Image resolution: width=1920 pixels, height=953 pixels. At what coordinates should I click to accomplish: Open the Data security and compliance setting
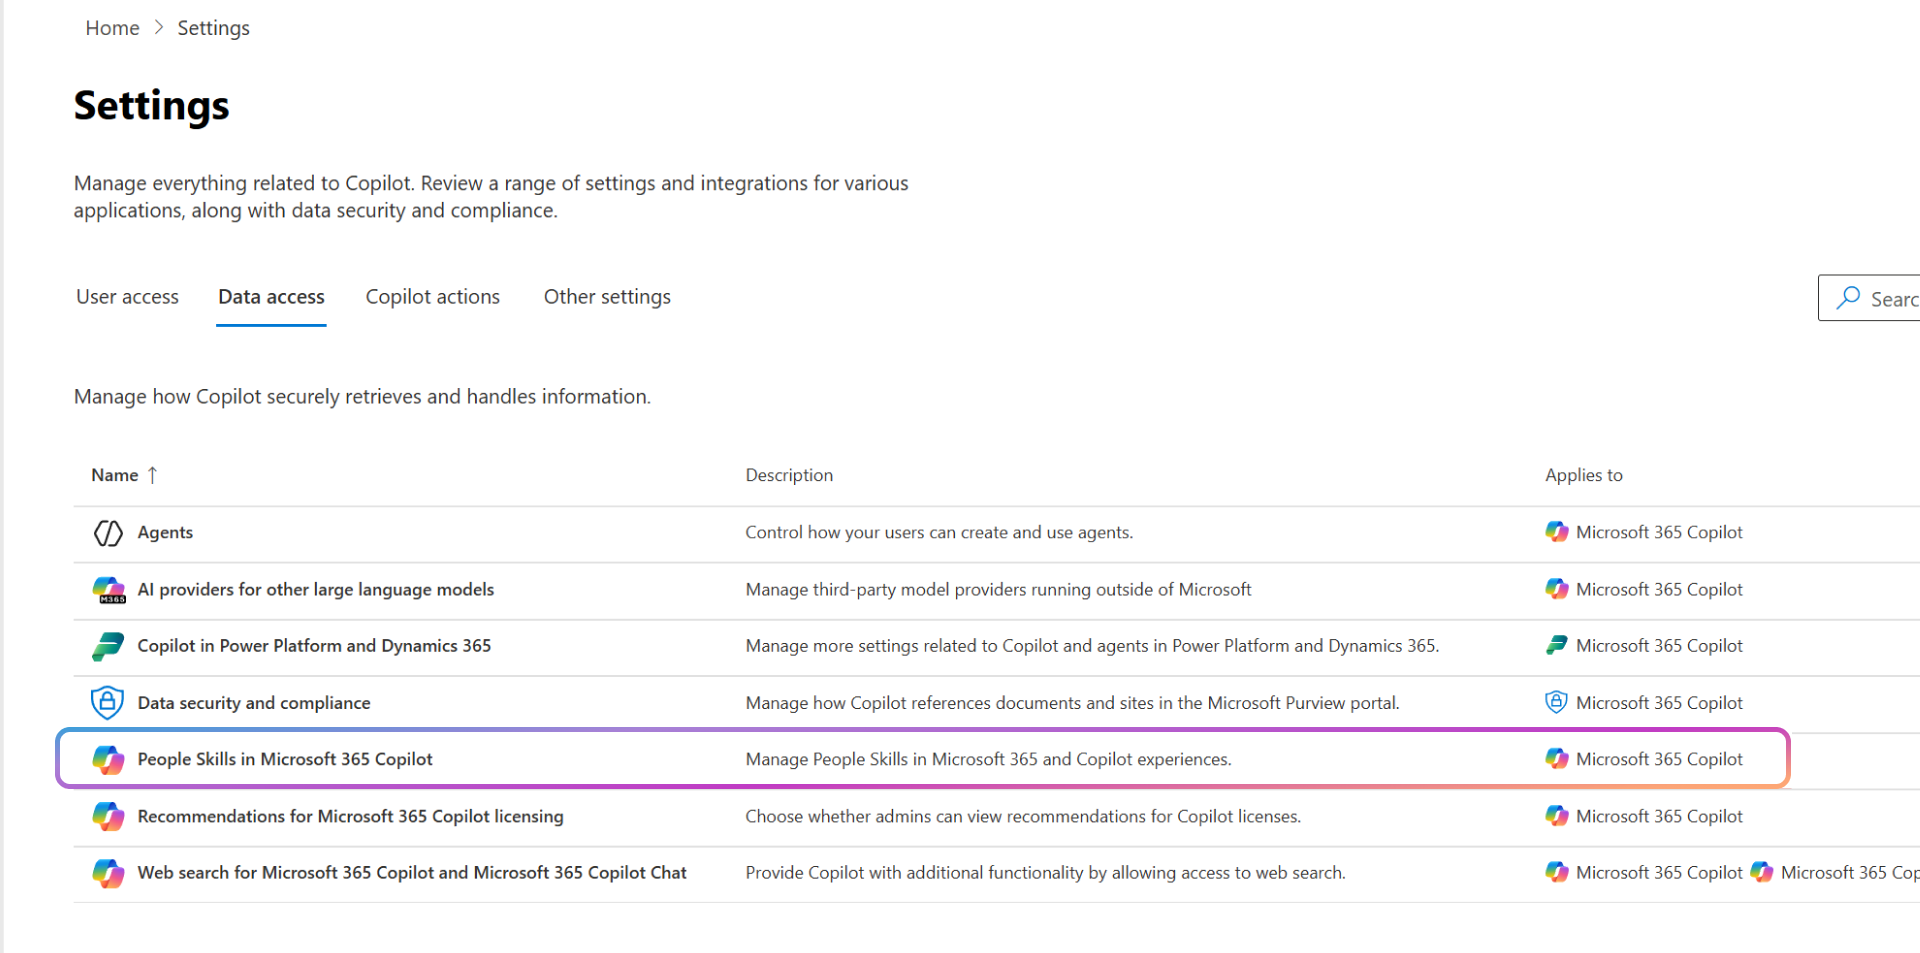pyautogui.click(x=253, y=702)
